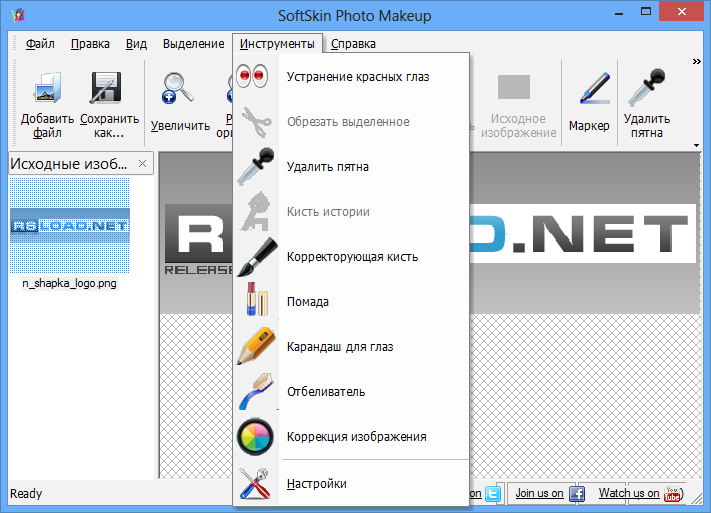This screenshot has height=513, width=711.
Task: Follow the Join us on link
Action: coord(539,493)
